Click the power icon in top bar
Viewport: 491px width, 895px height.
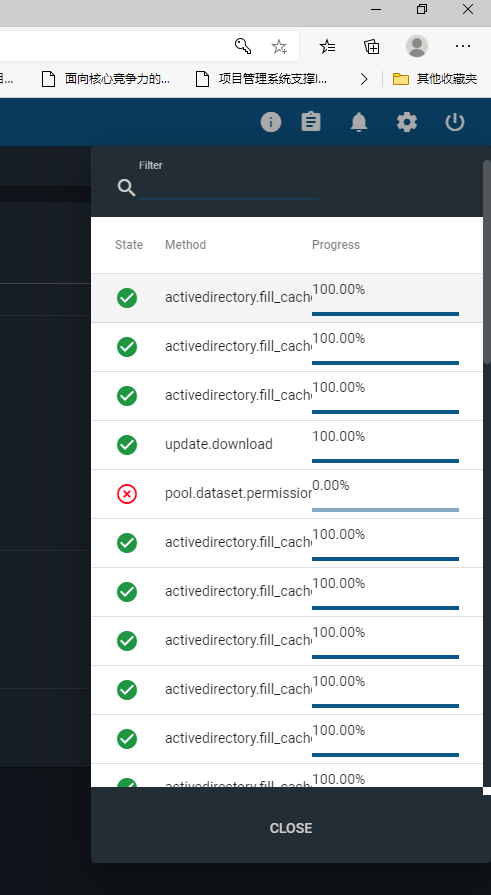pyautogui.click(x=455, y=122)
